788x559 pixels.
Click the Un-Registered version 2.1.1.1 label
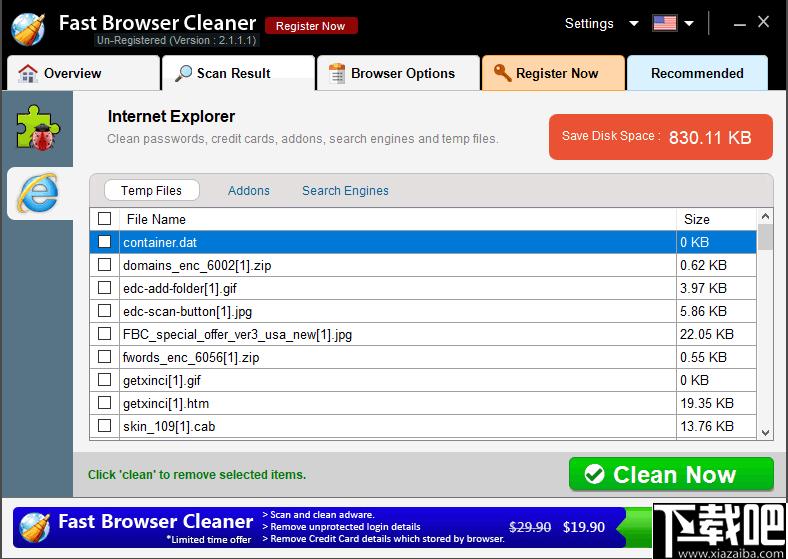point(176,40)
